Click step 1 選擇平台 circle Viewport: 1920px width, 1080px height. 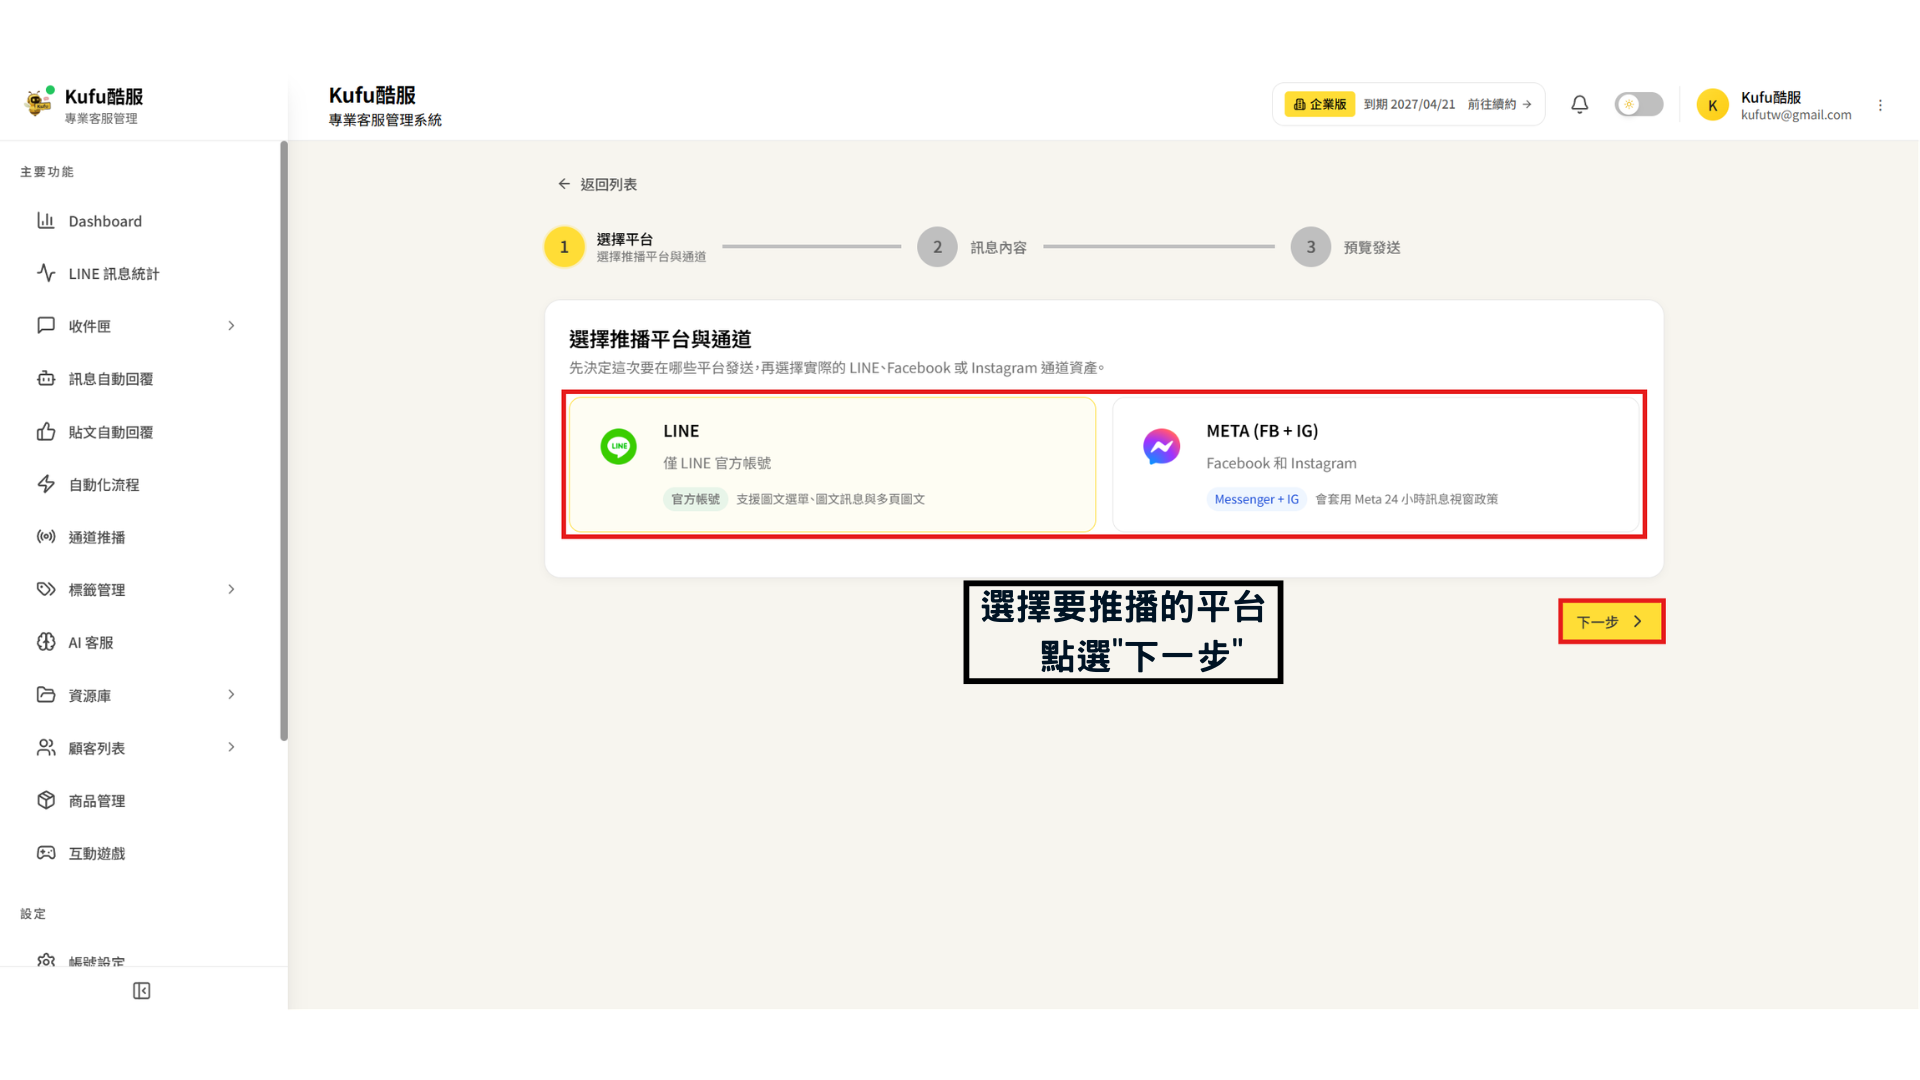(x=564, y=247)
